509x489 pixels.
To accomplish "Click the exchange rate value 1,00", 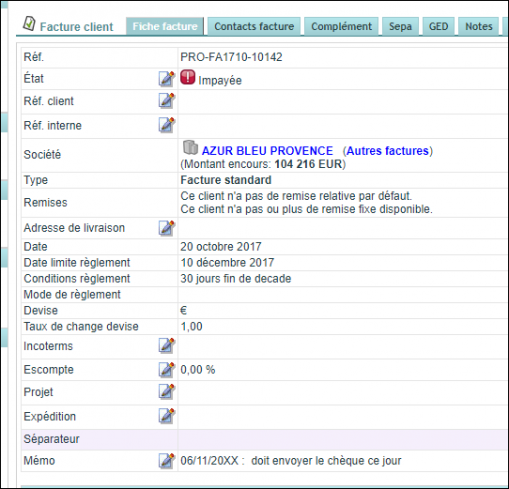I will (x=191, y=327).
